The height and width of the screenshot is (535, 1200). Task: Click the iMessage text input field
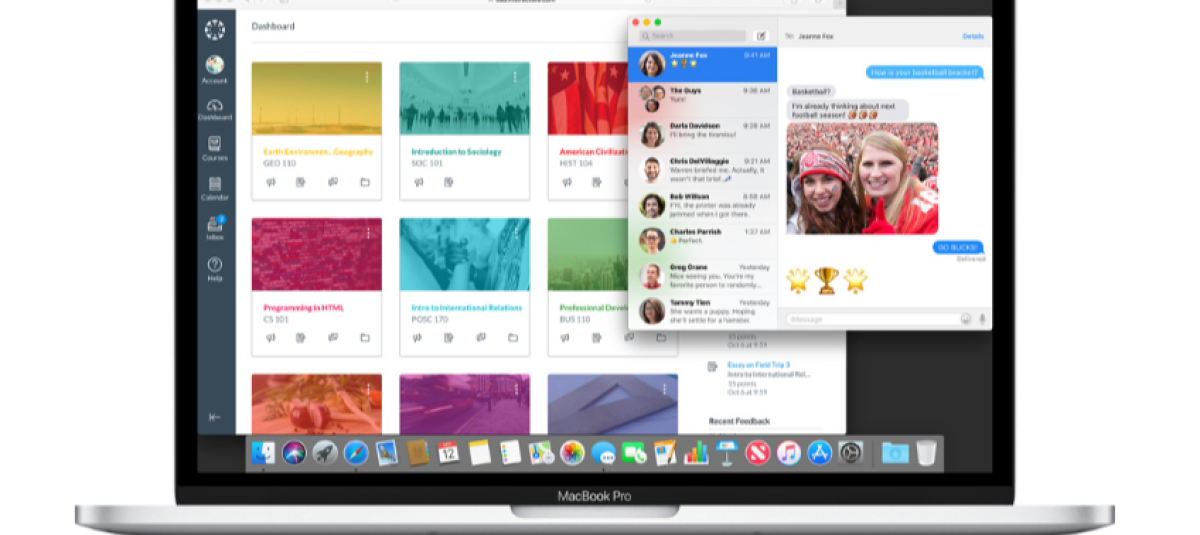(x=870, y=319)
